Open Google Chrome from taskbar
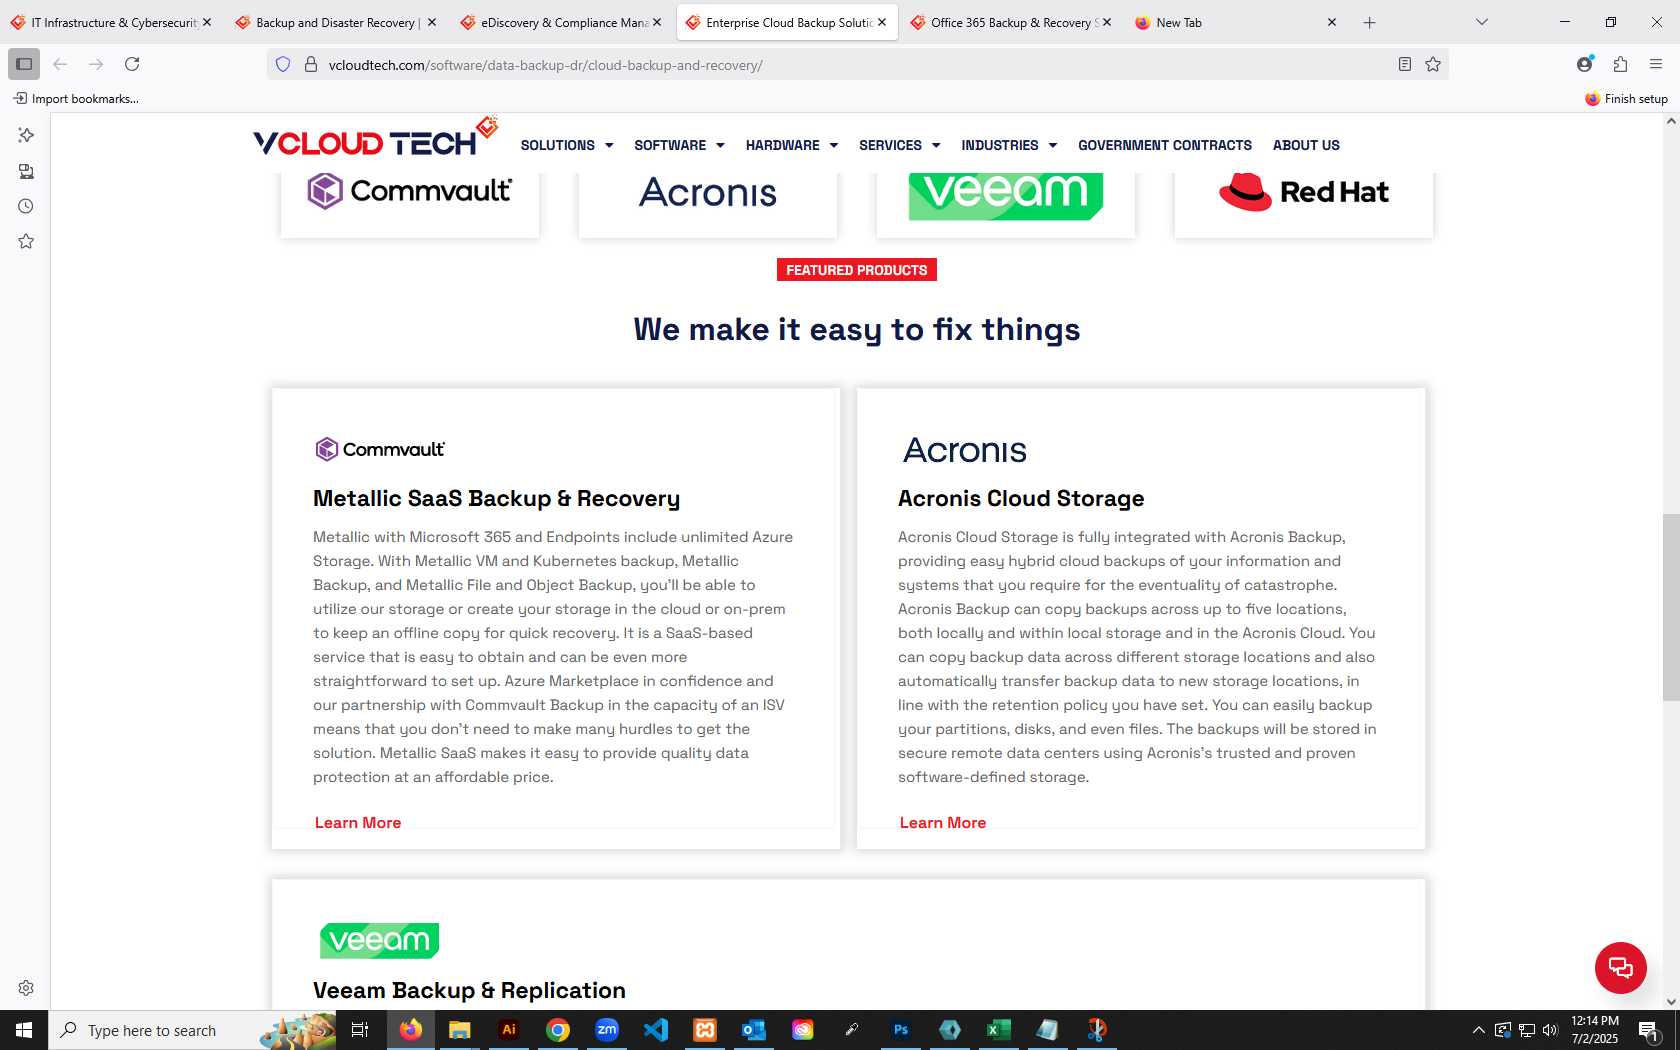 click(558, 1030)
